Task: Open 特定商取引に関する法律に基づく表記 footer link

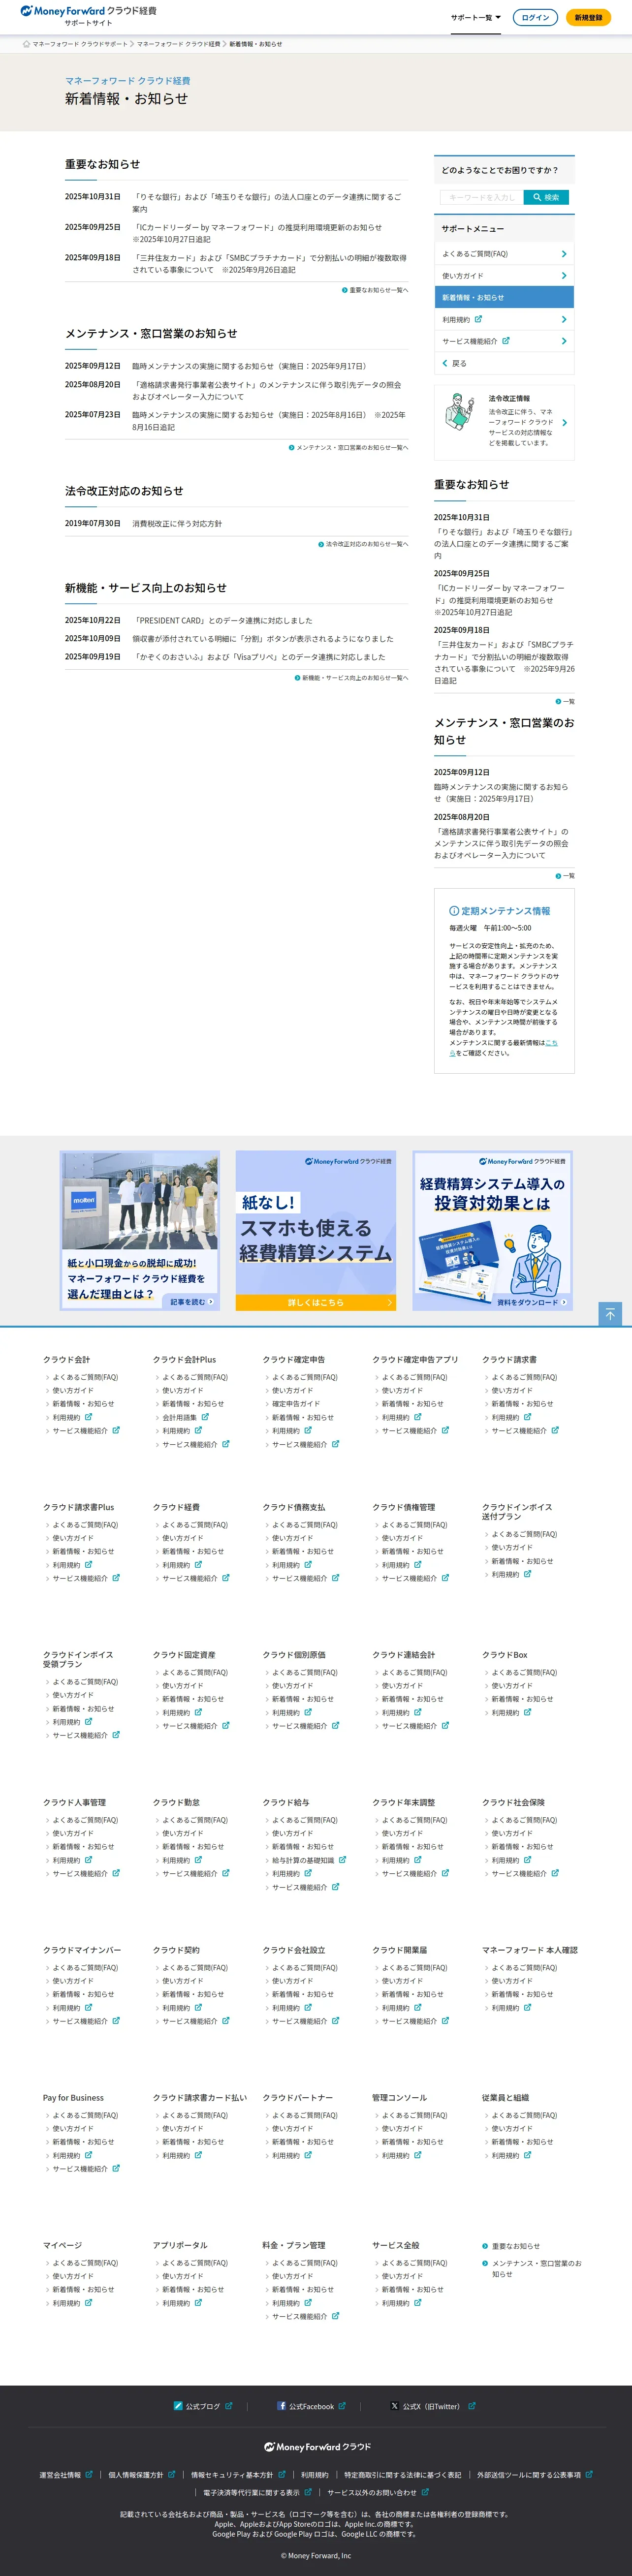Action: tap(403, 2475)
